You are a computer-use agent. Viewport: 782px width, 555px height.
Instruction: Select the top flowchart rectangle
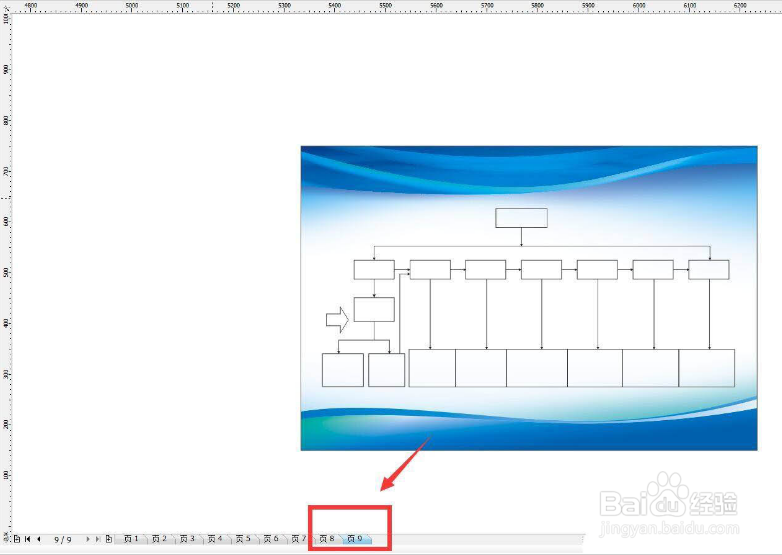pos(521,218)
